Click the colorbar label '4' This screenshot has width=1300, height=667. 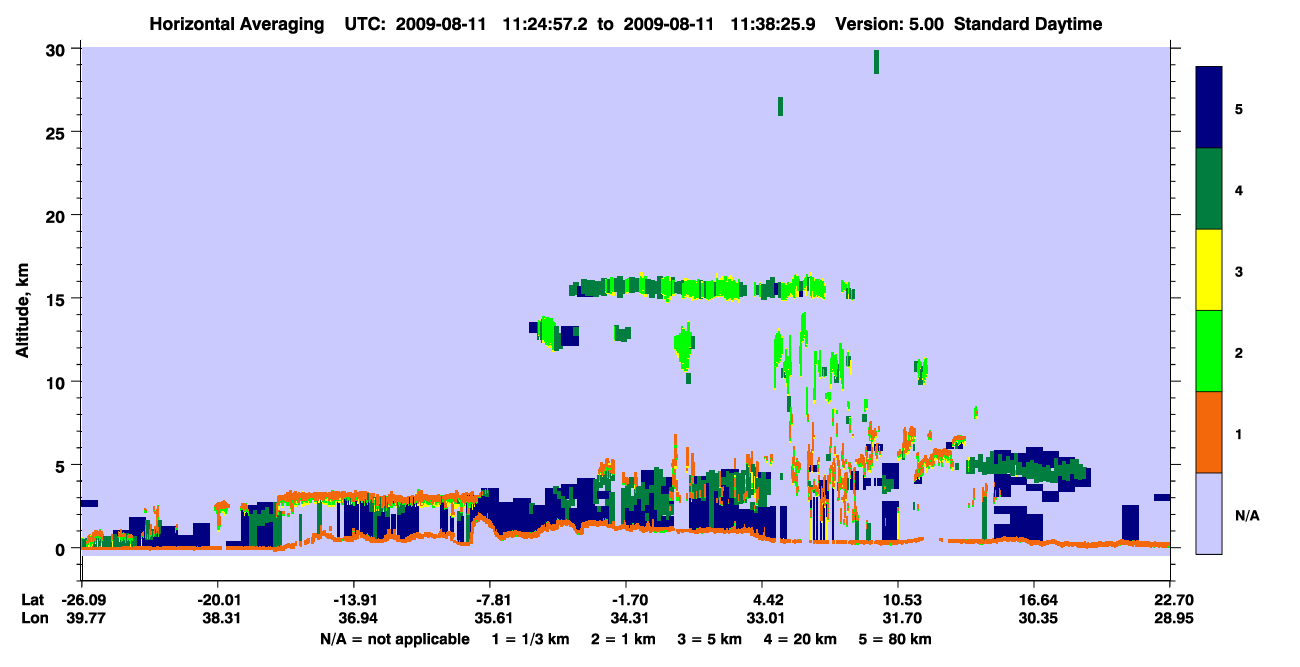1239,189
